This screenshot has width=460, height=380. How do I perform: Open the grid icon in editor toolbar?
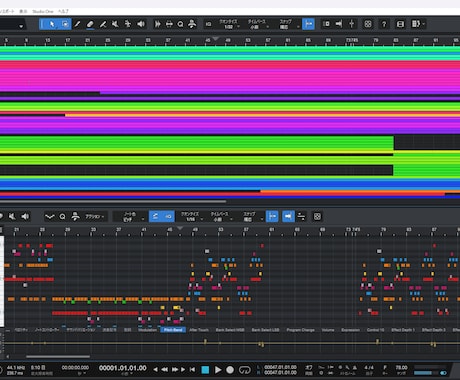pos(317,217)
